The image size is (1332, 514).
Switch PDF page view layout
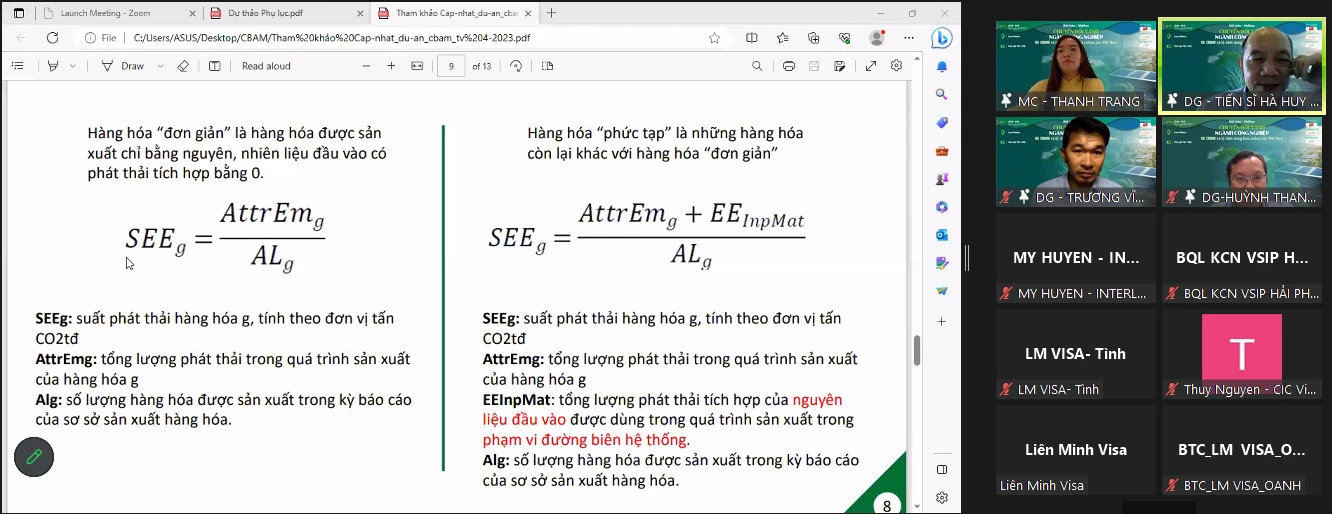coord(547,66)
